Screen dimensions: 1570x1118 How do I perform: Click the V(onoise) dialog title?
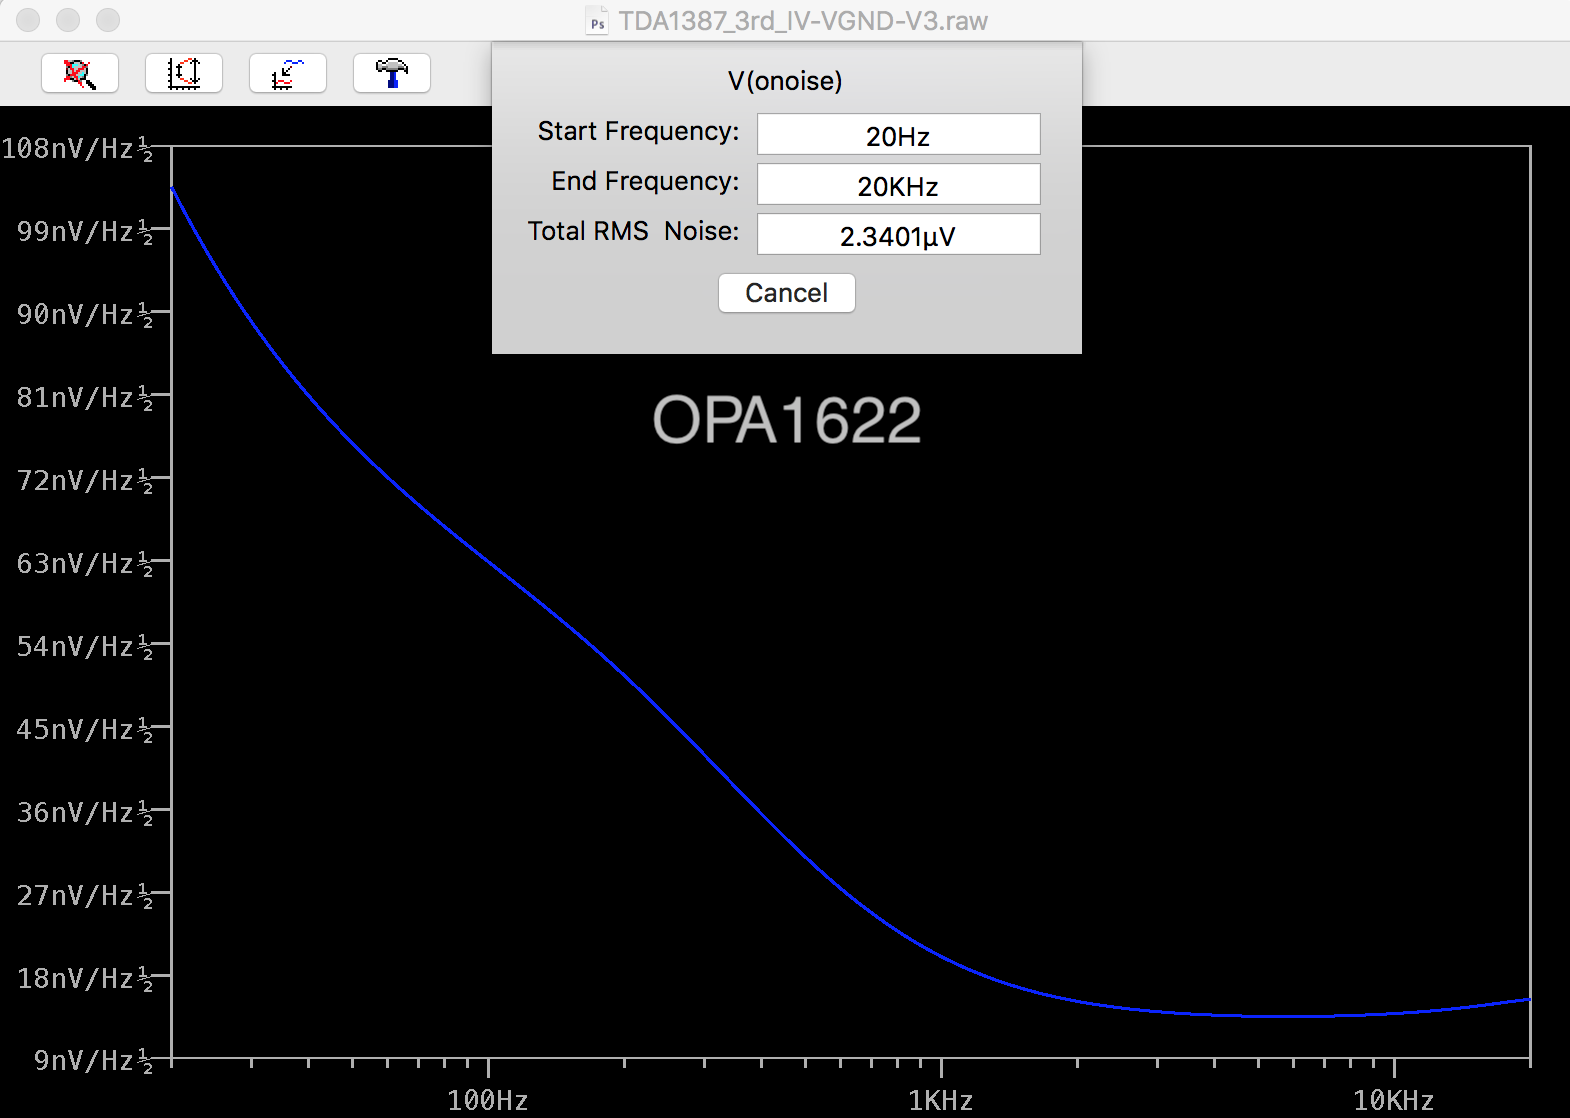point(785,81)
